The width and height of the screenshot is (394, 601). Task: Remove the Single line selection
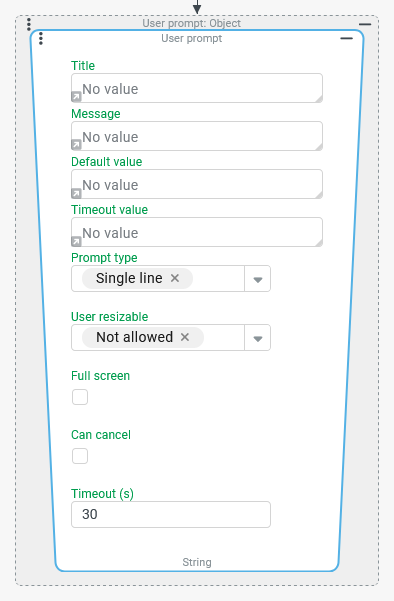[x=175, y=278]
